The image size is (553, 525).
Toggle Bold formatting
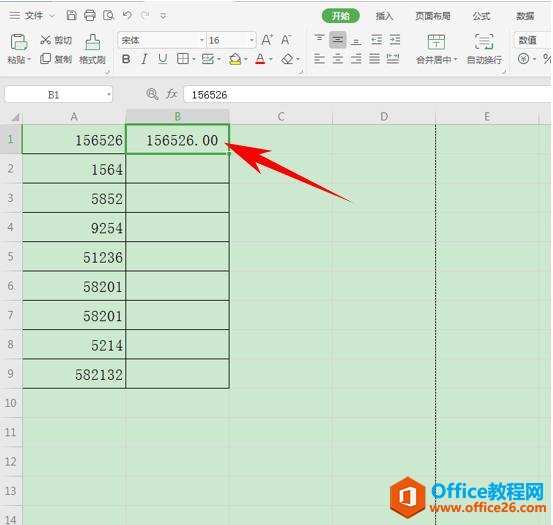click(x=126, y=59)
